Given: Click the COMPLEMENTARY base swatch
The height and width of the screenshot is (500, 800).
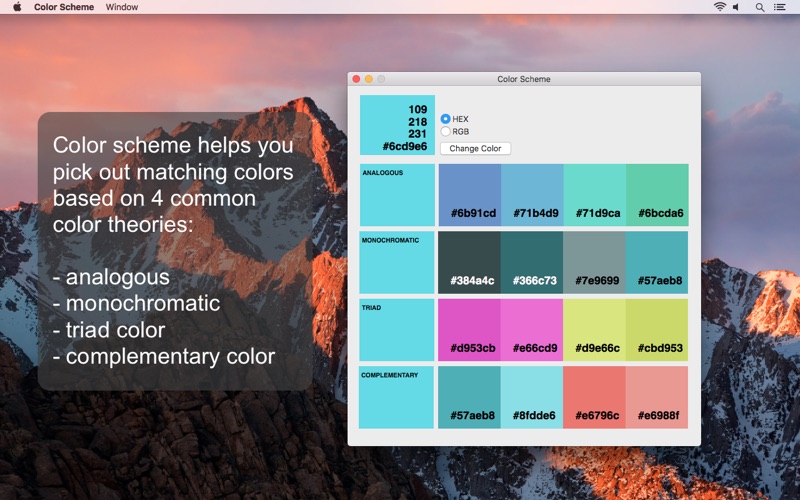Looking at the screenshot, I should pyautogui.click(x=396, y=397).
